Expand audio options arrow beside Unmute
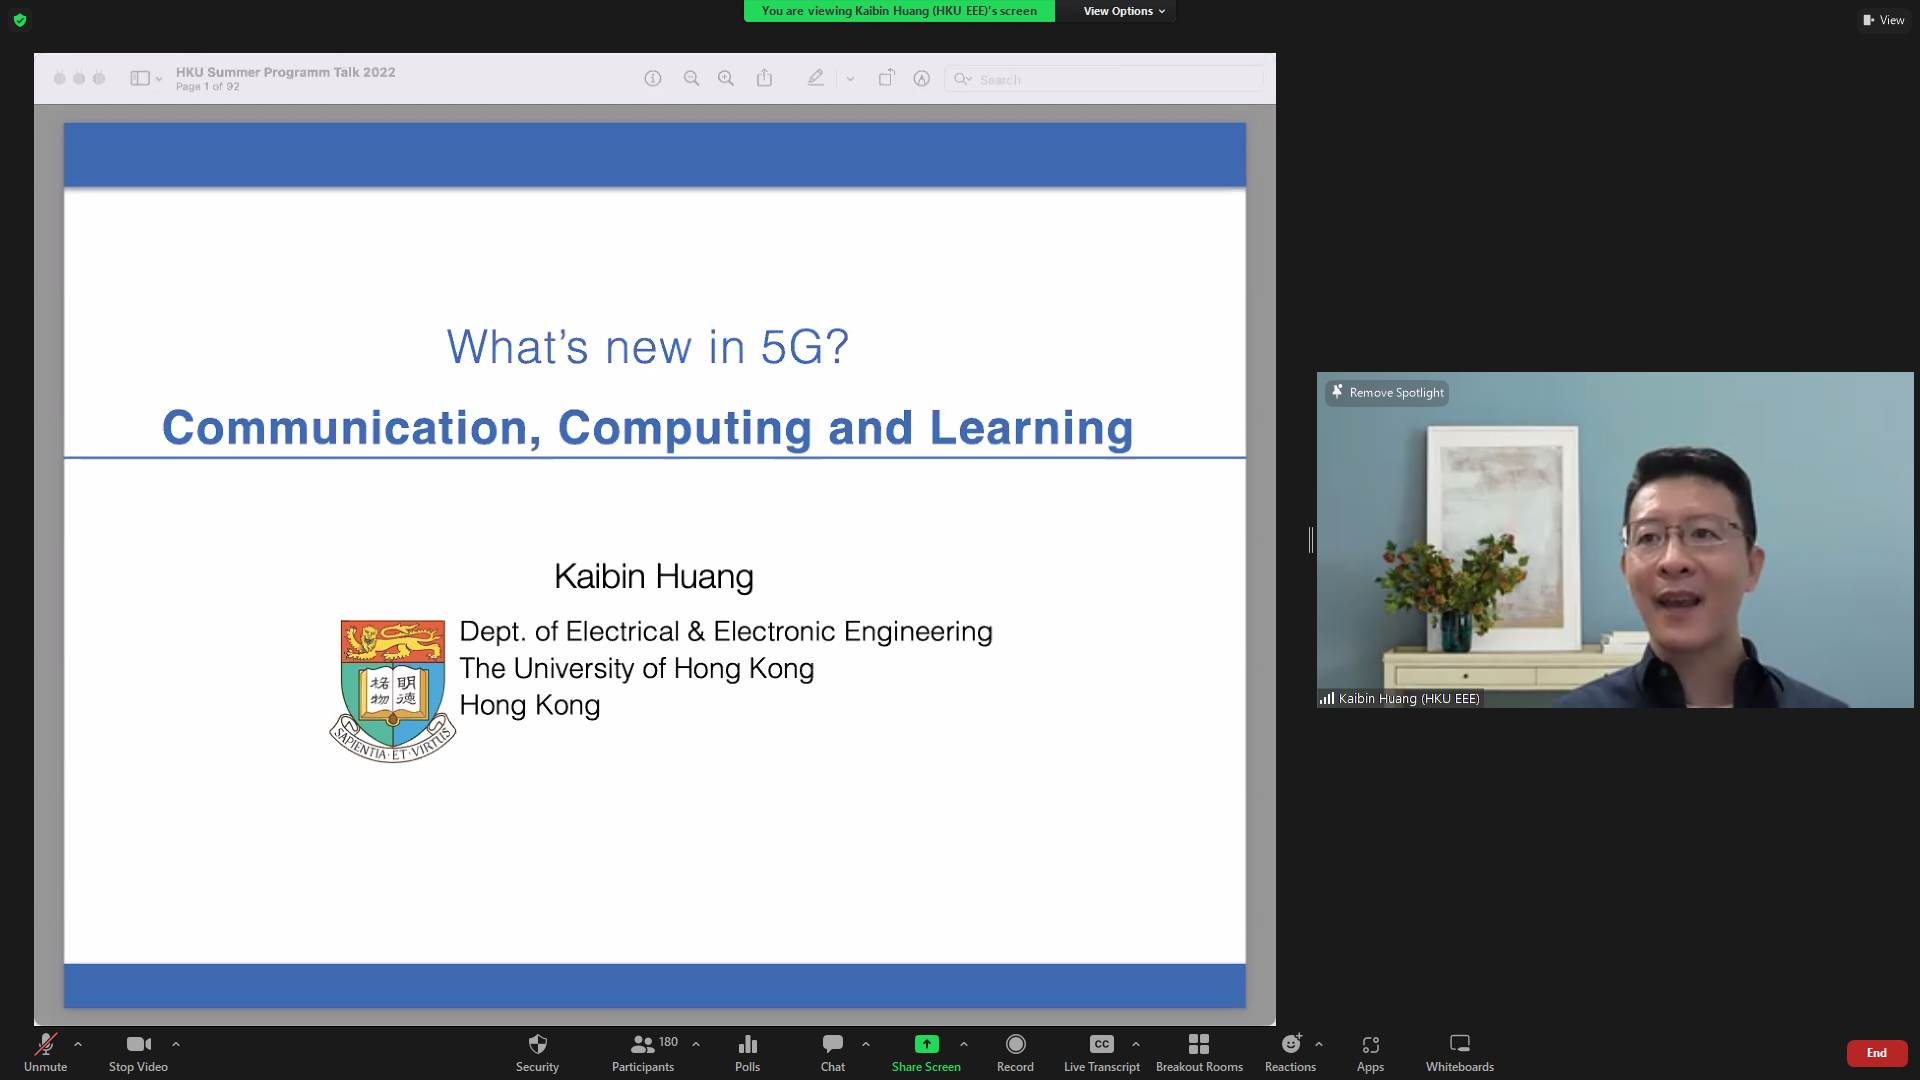 [x=78, y=1044]
